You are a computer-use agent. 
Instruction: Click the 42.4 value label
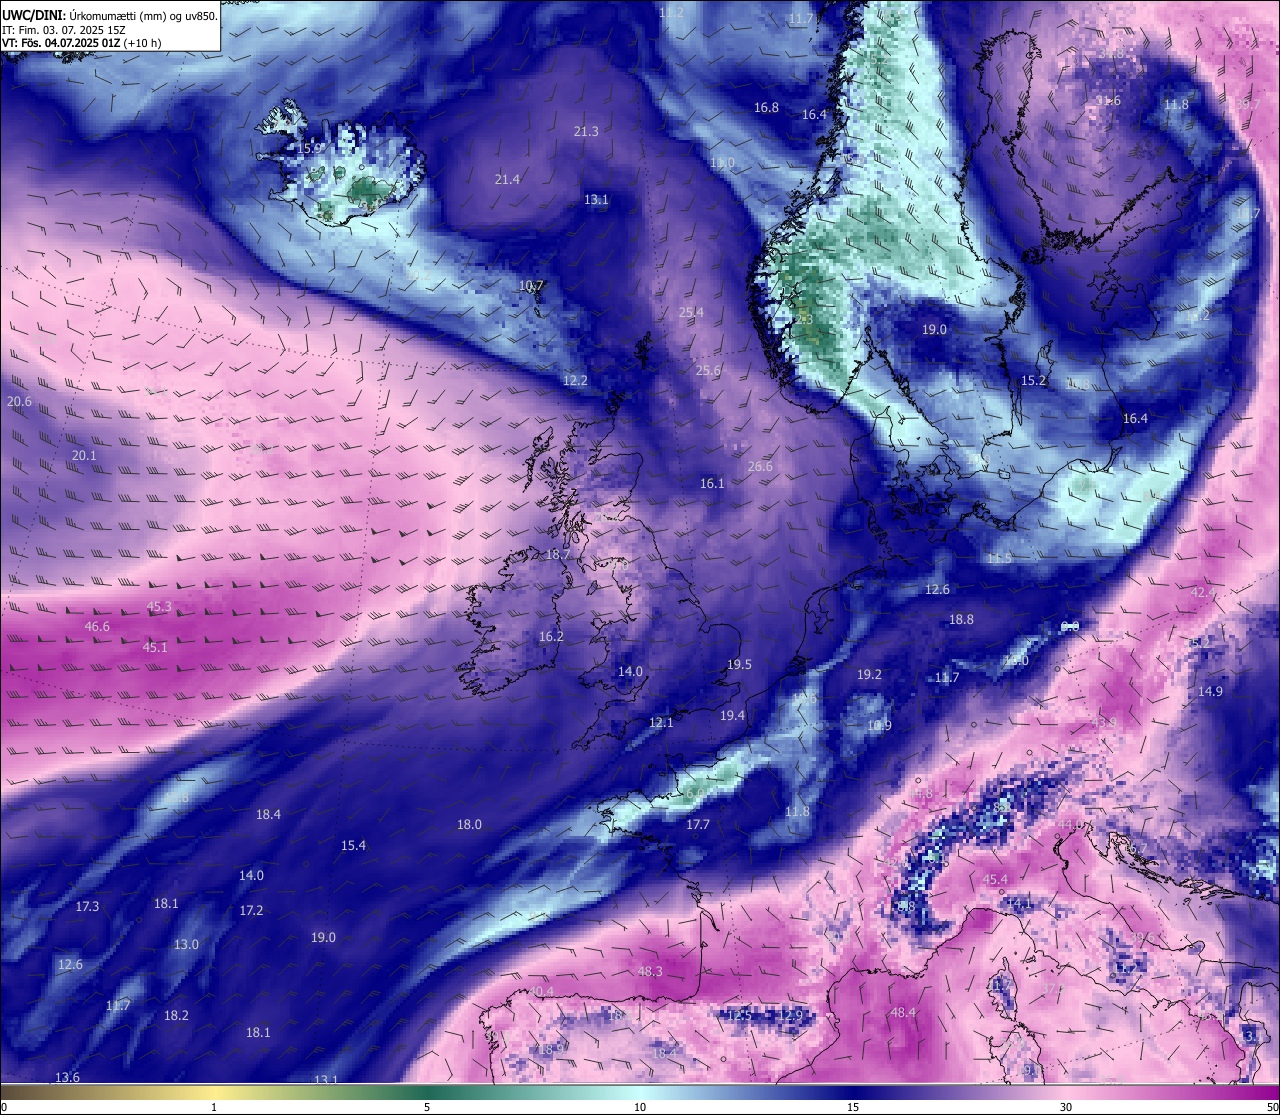pyautogui.click(x=1203, y=593)
